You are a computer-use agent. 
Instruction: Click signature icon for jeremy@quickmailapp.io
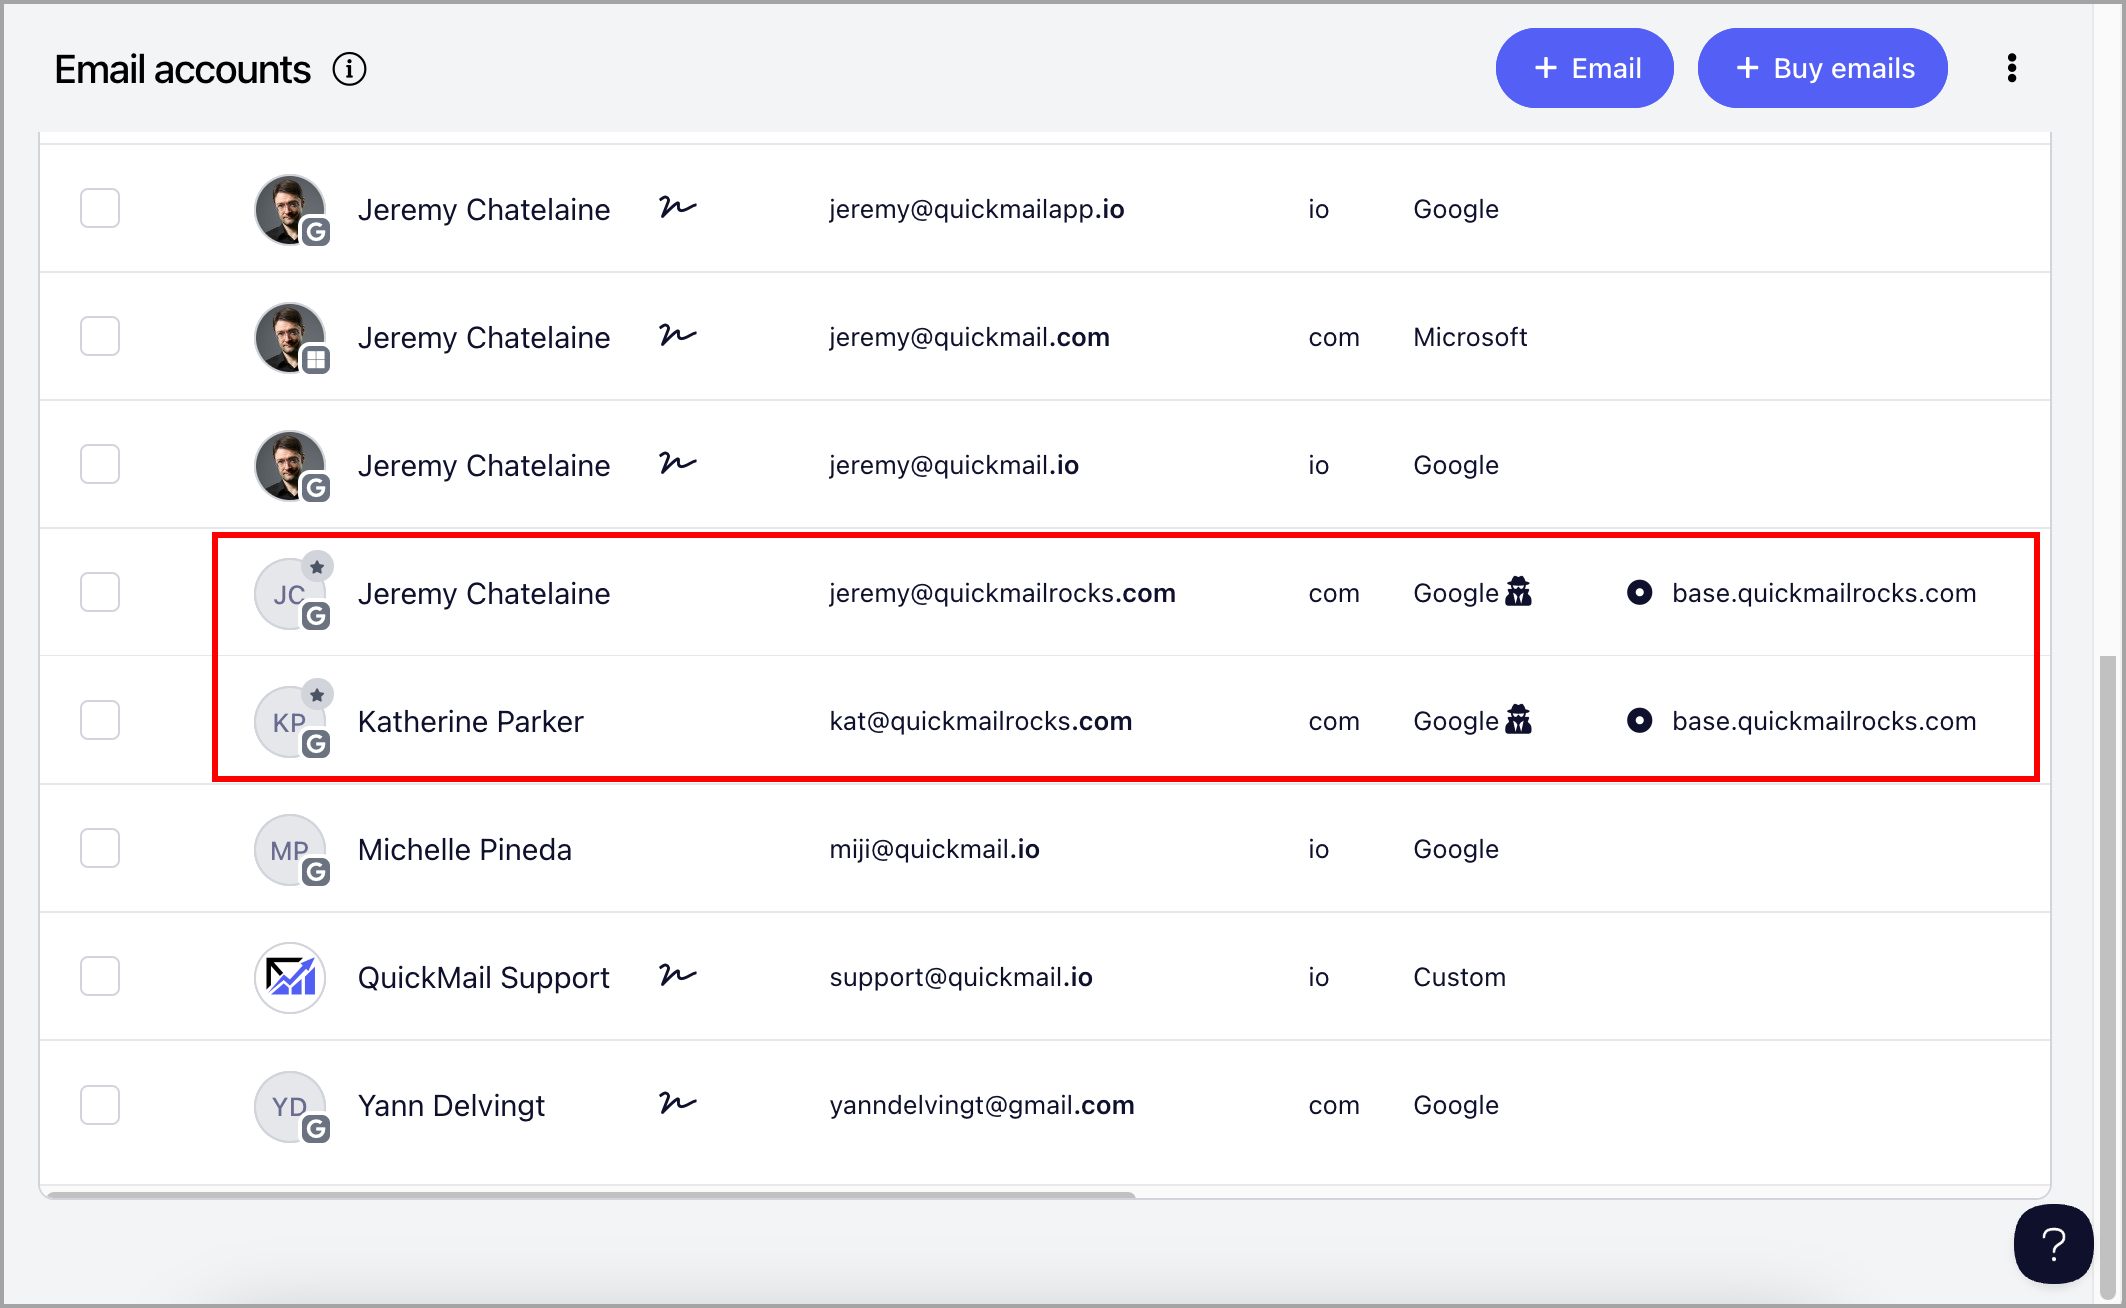point(677,207)
